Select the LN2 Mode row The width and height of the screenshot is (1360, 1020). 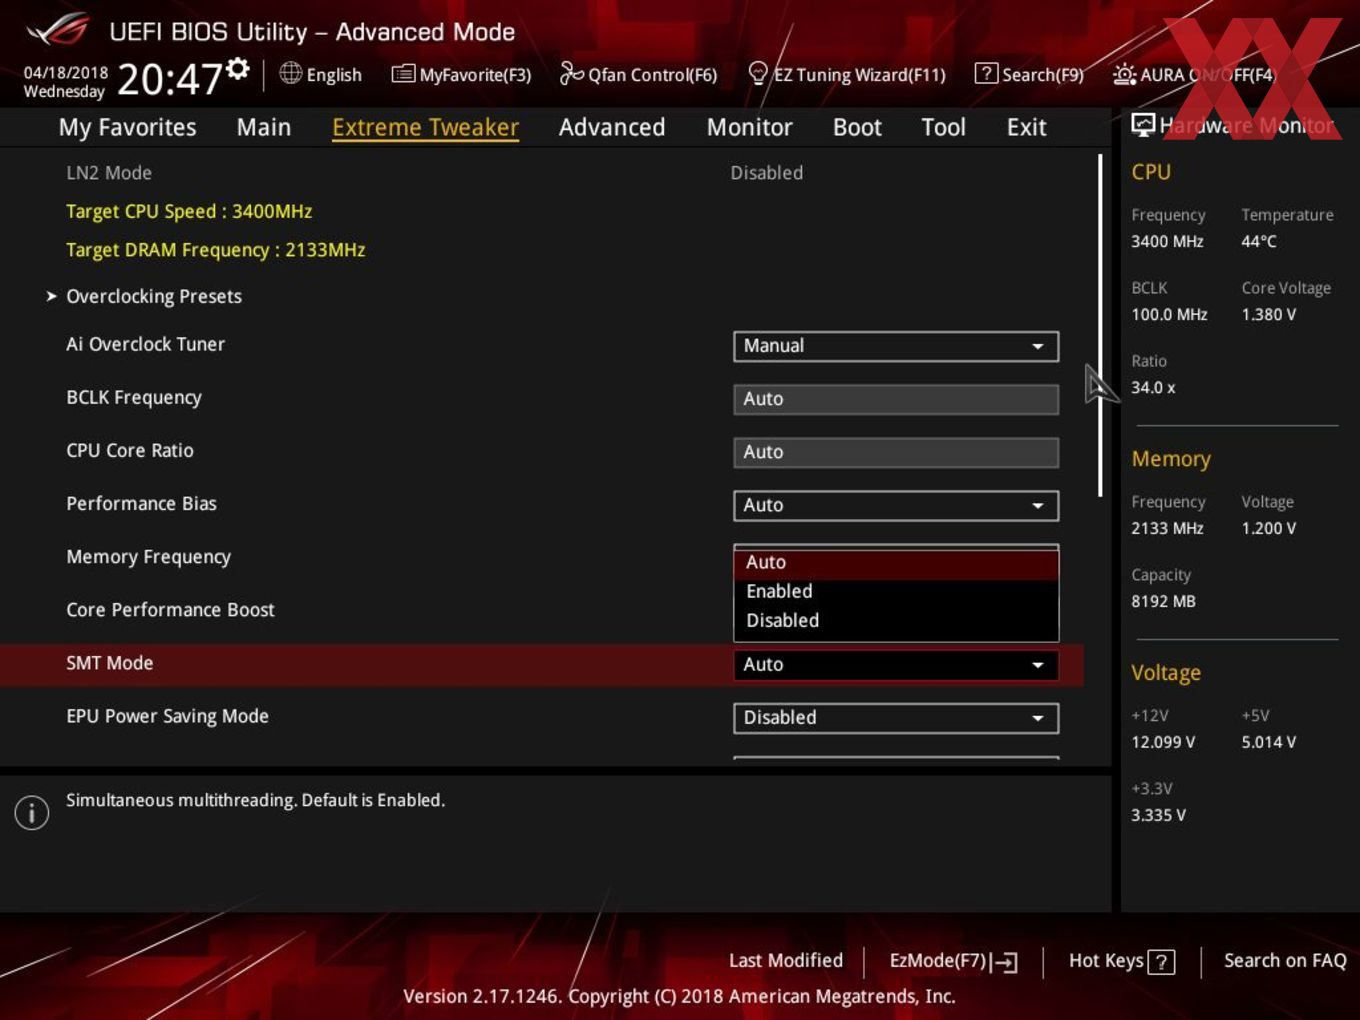click(x=540, y=173)
